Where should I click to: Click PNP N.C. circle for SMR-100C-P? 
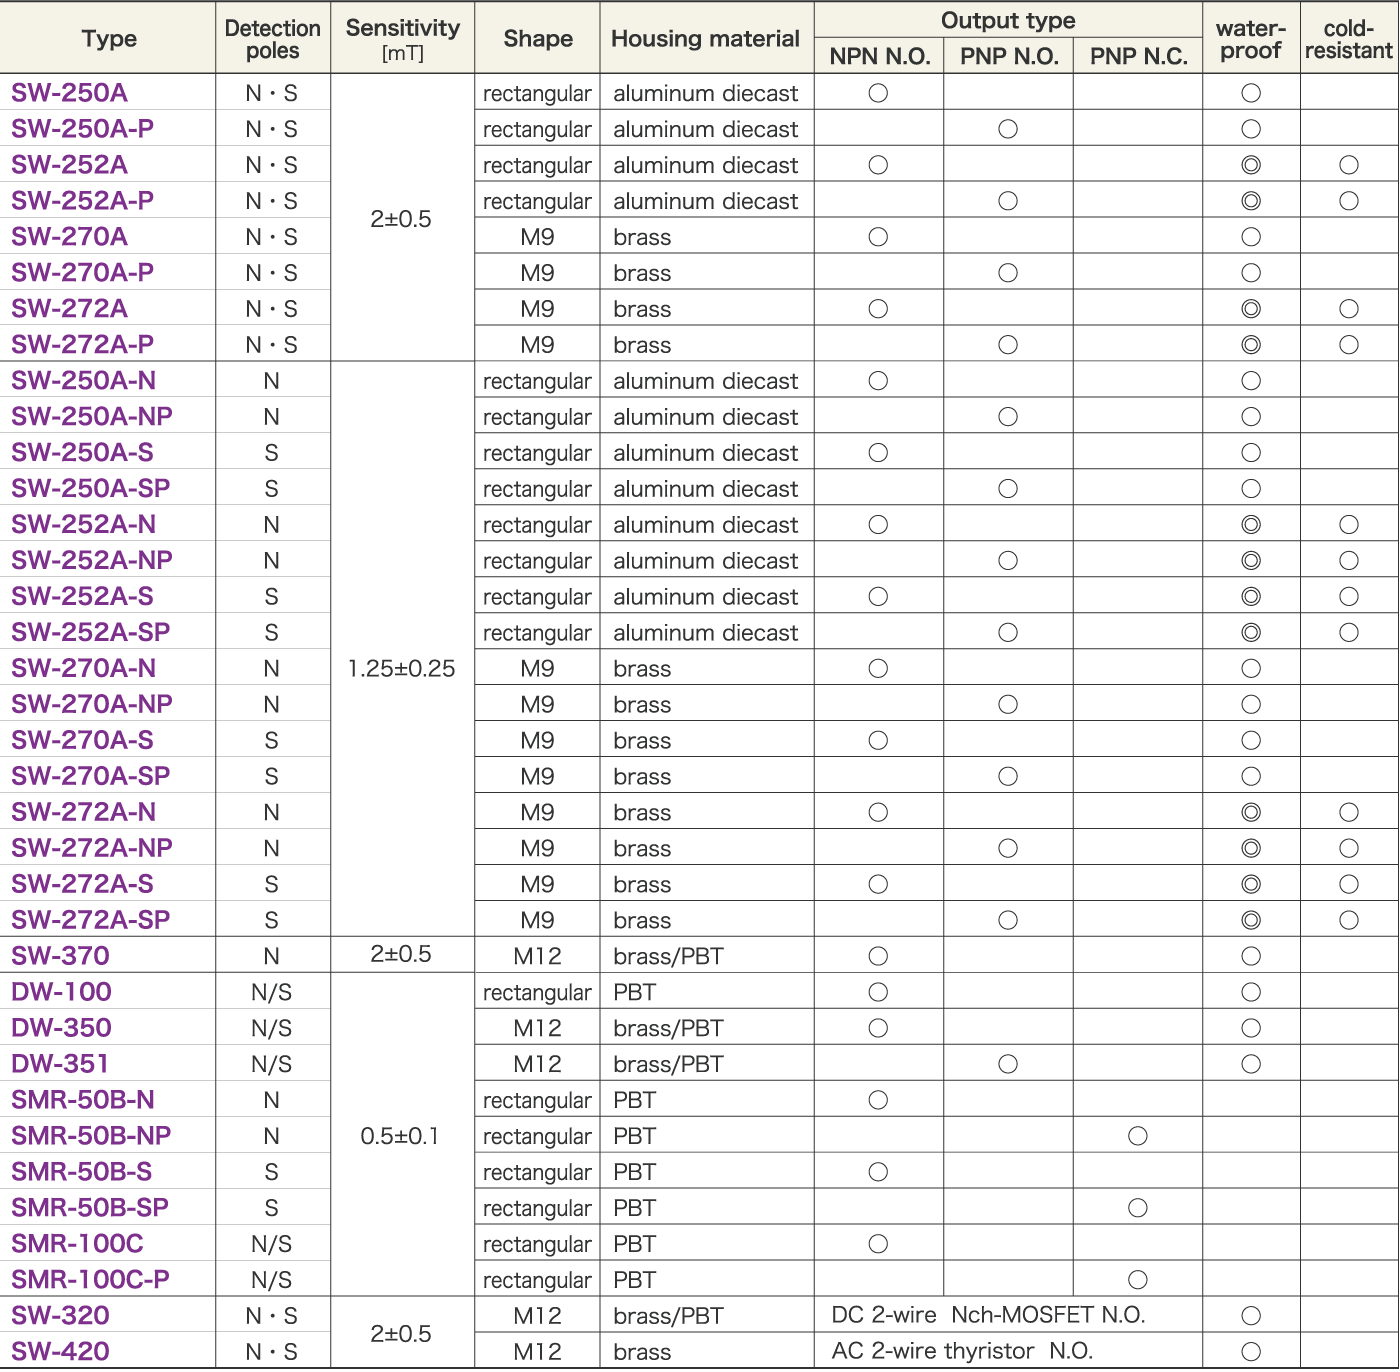click(1138, 1281)
